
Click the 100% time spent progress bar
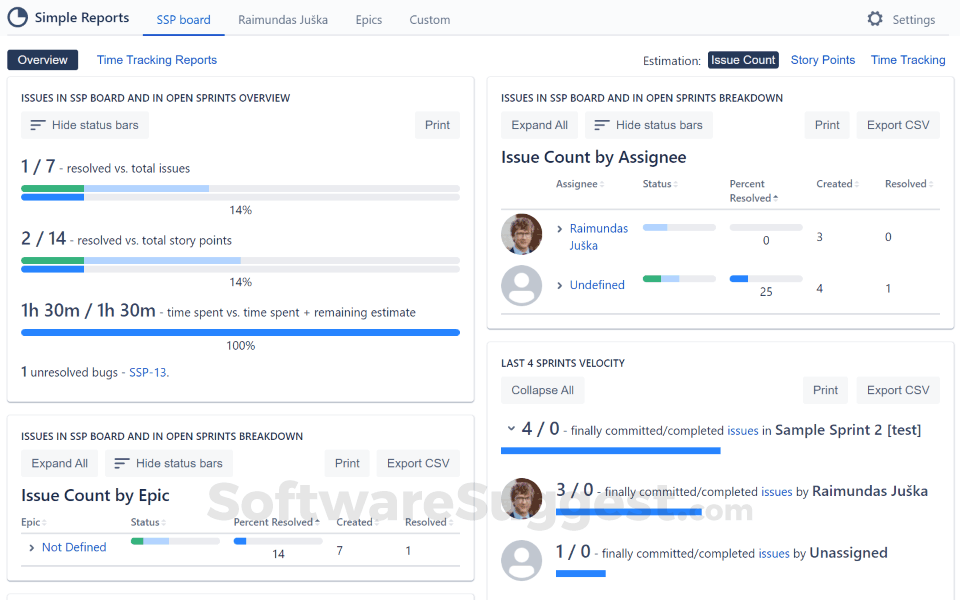(x=240, y=332)
